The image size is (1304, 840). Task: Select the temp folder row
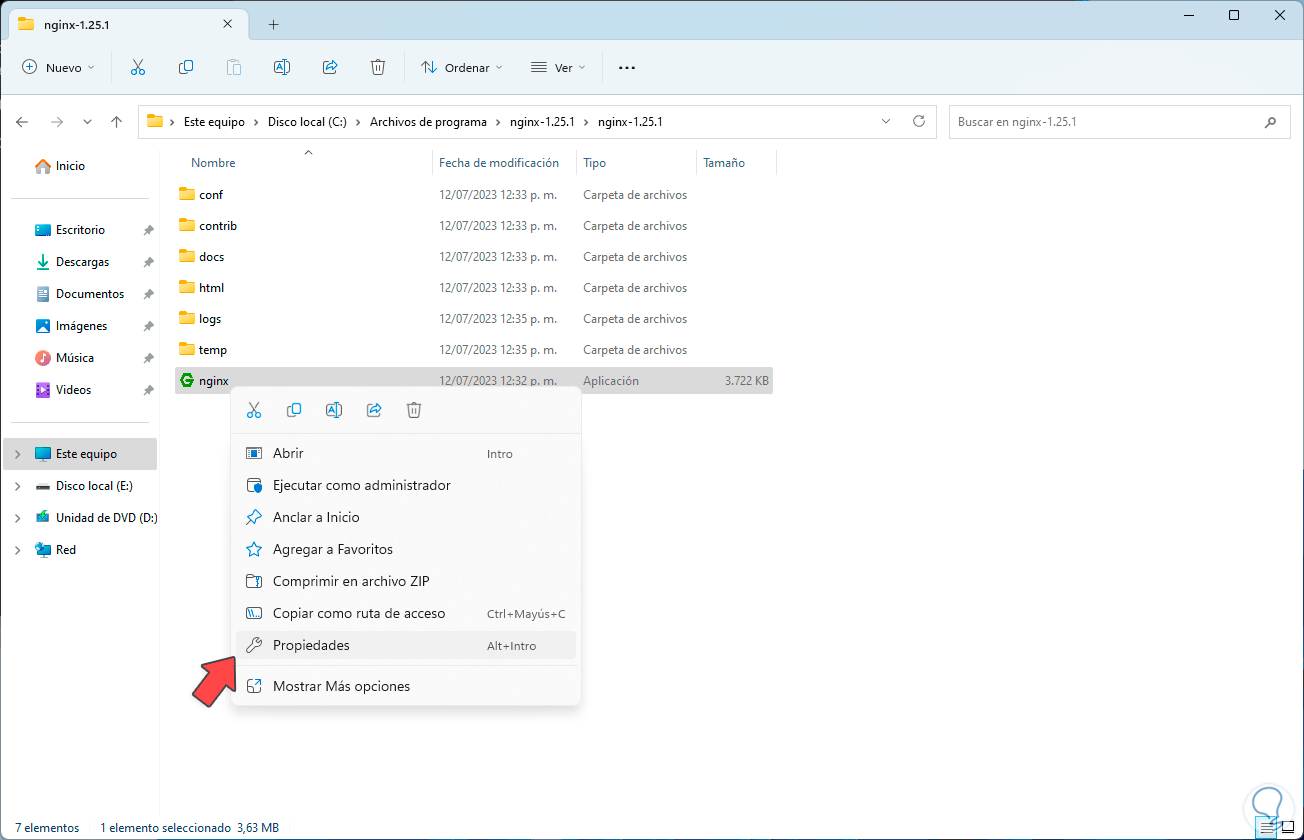pyautogui.click(x=474, y=350)
